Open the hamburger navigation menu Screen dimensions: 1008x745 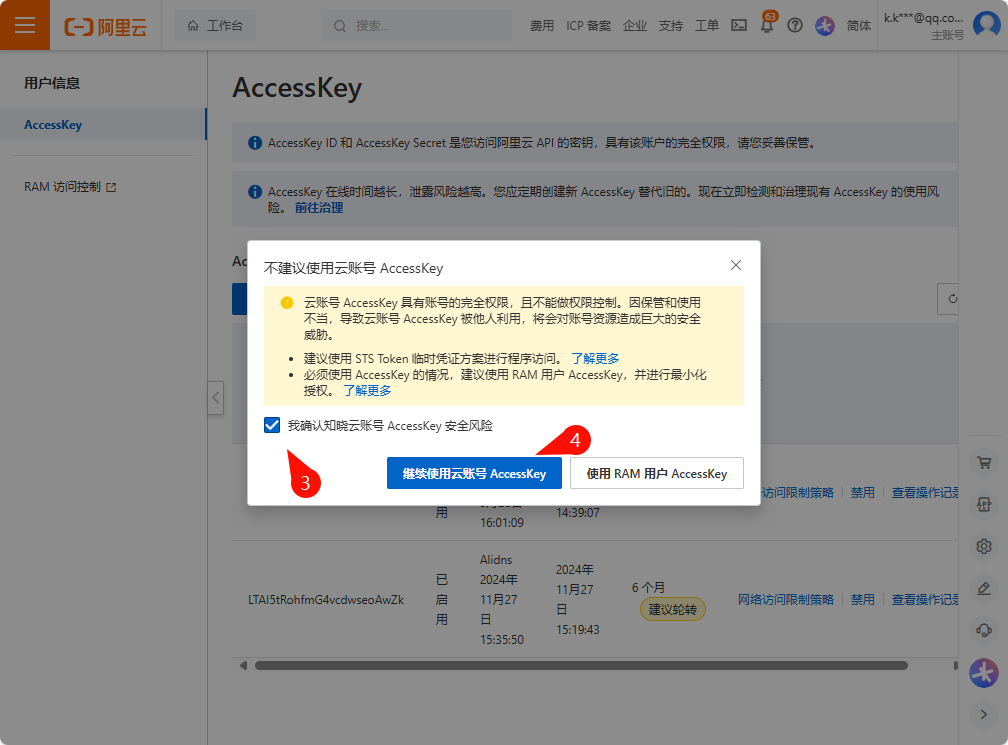[24, 25]
